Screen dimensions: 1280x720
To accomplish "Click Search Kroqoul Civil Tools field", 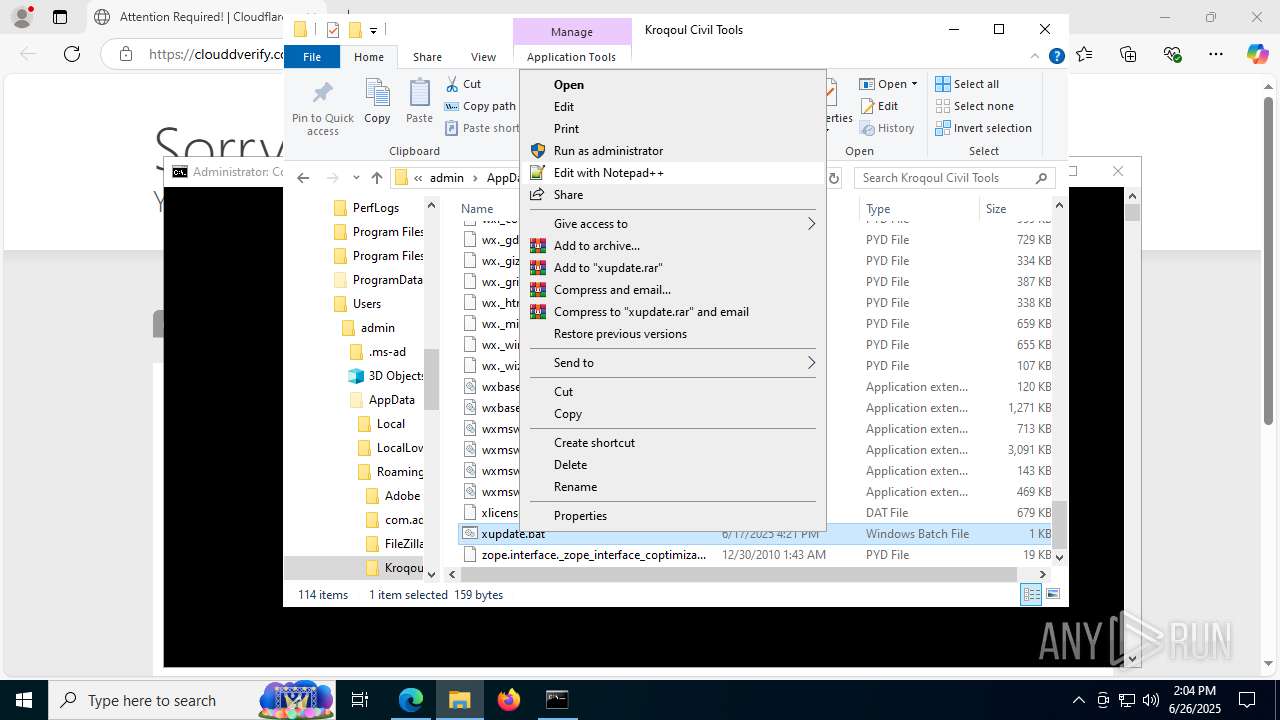I will pos(953,178).
